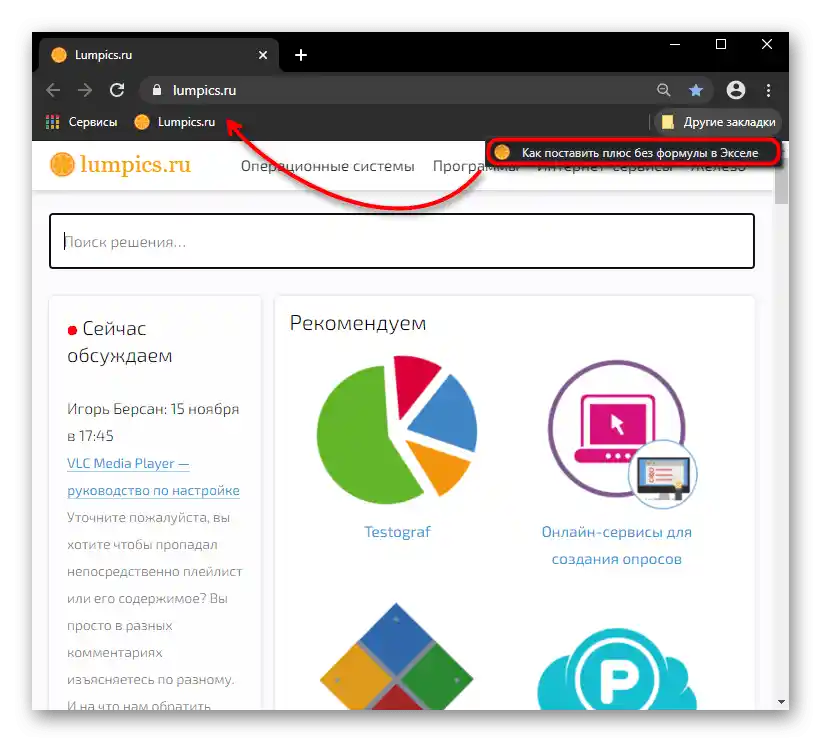Open the Операционные системы menu item
This screenshot has height=742, width=821.
327,166
